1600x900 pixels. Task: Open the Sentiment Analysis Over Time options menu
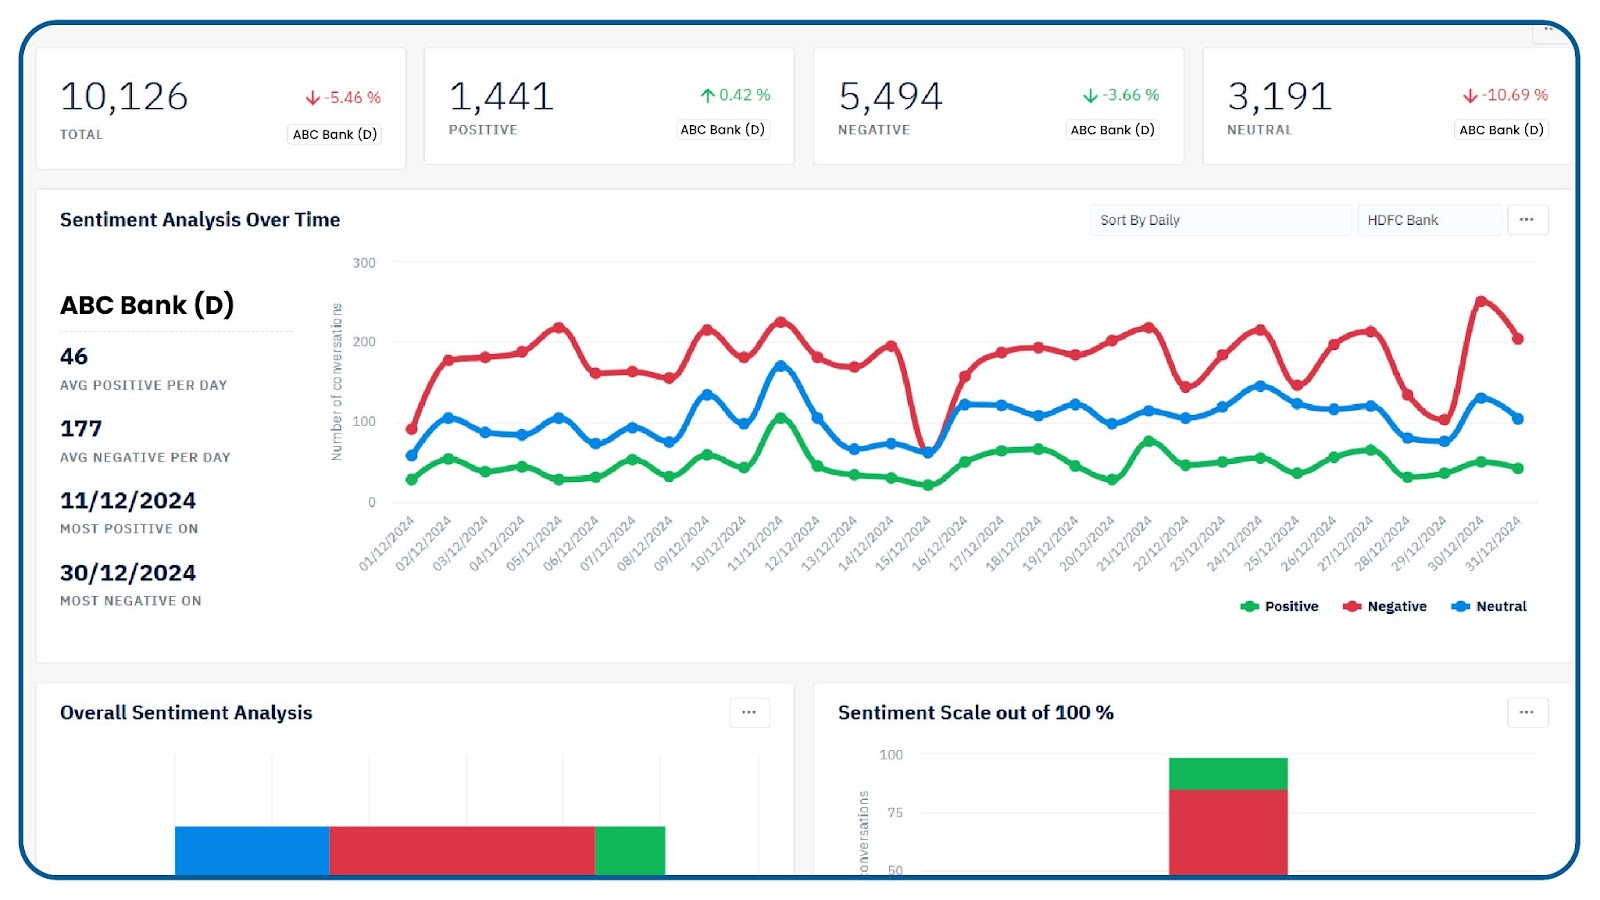1526,220
